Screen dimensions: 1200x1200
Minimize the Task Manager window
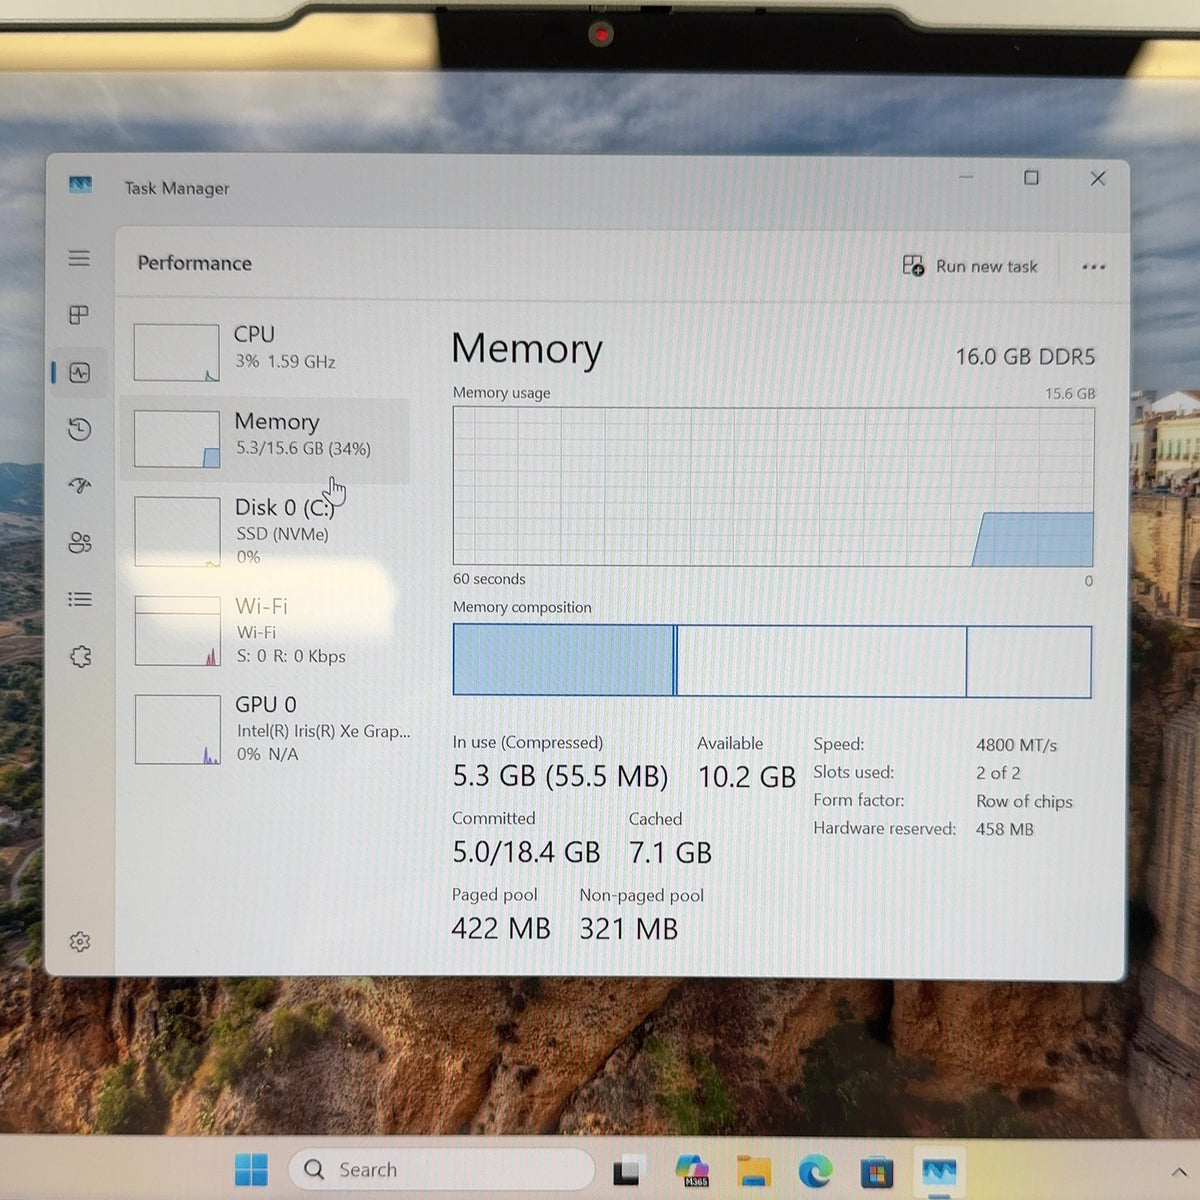[x=966, y=177]
